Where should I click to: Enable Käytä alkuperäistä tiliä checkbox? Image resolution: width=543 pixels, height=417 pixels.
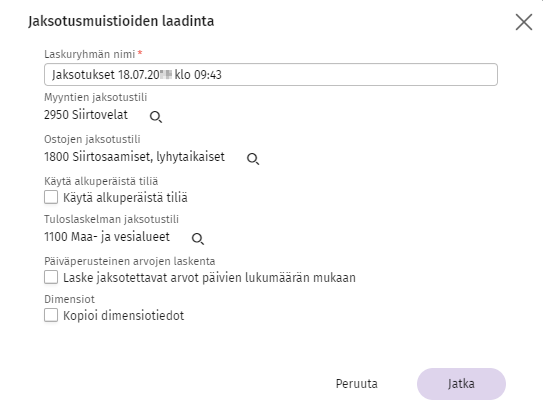click(x=51, y=197)
